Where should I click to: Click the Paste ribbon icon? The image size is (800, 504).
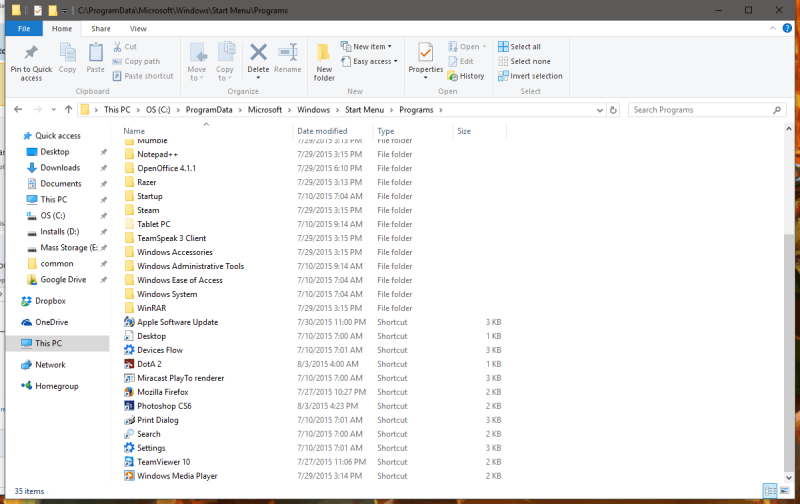pos(95,53)
